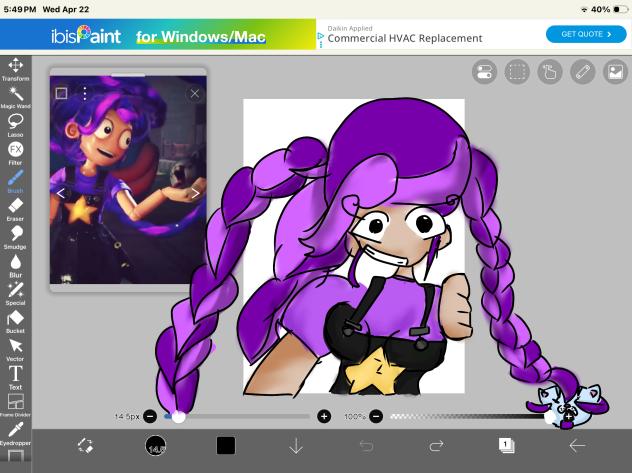Open the layers panel
This screenshot has height=473, width=632.
pos(507,446)
